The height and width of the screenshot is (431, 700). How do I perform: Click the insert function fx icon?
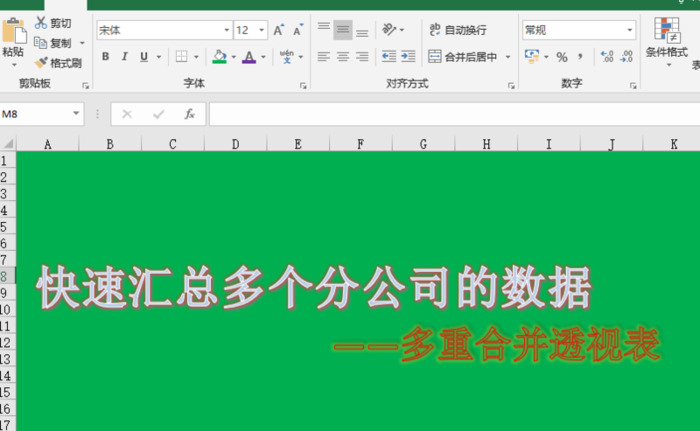[190, 114]
